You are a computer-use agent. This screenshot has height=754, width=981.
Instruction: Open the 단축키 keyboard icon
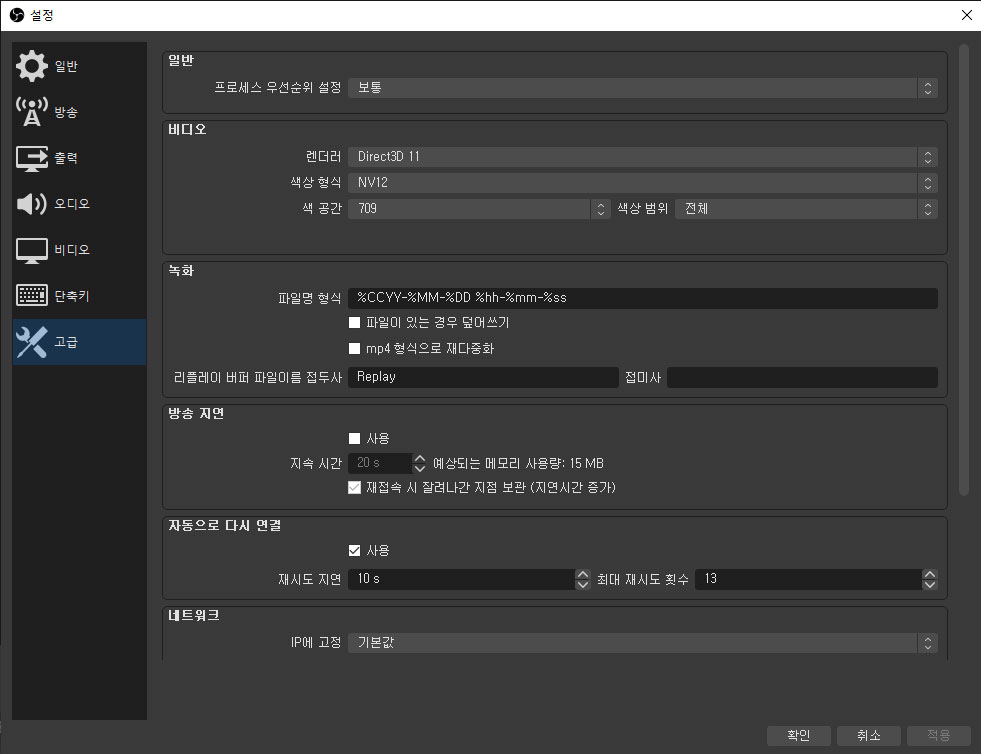31,295
